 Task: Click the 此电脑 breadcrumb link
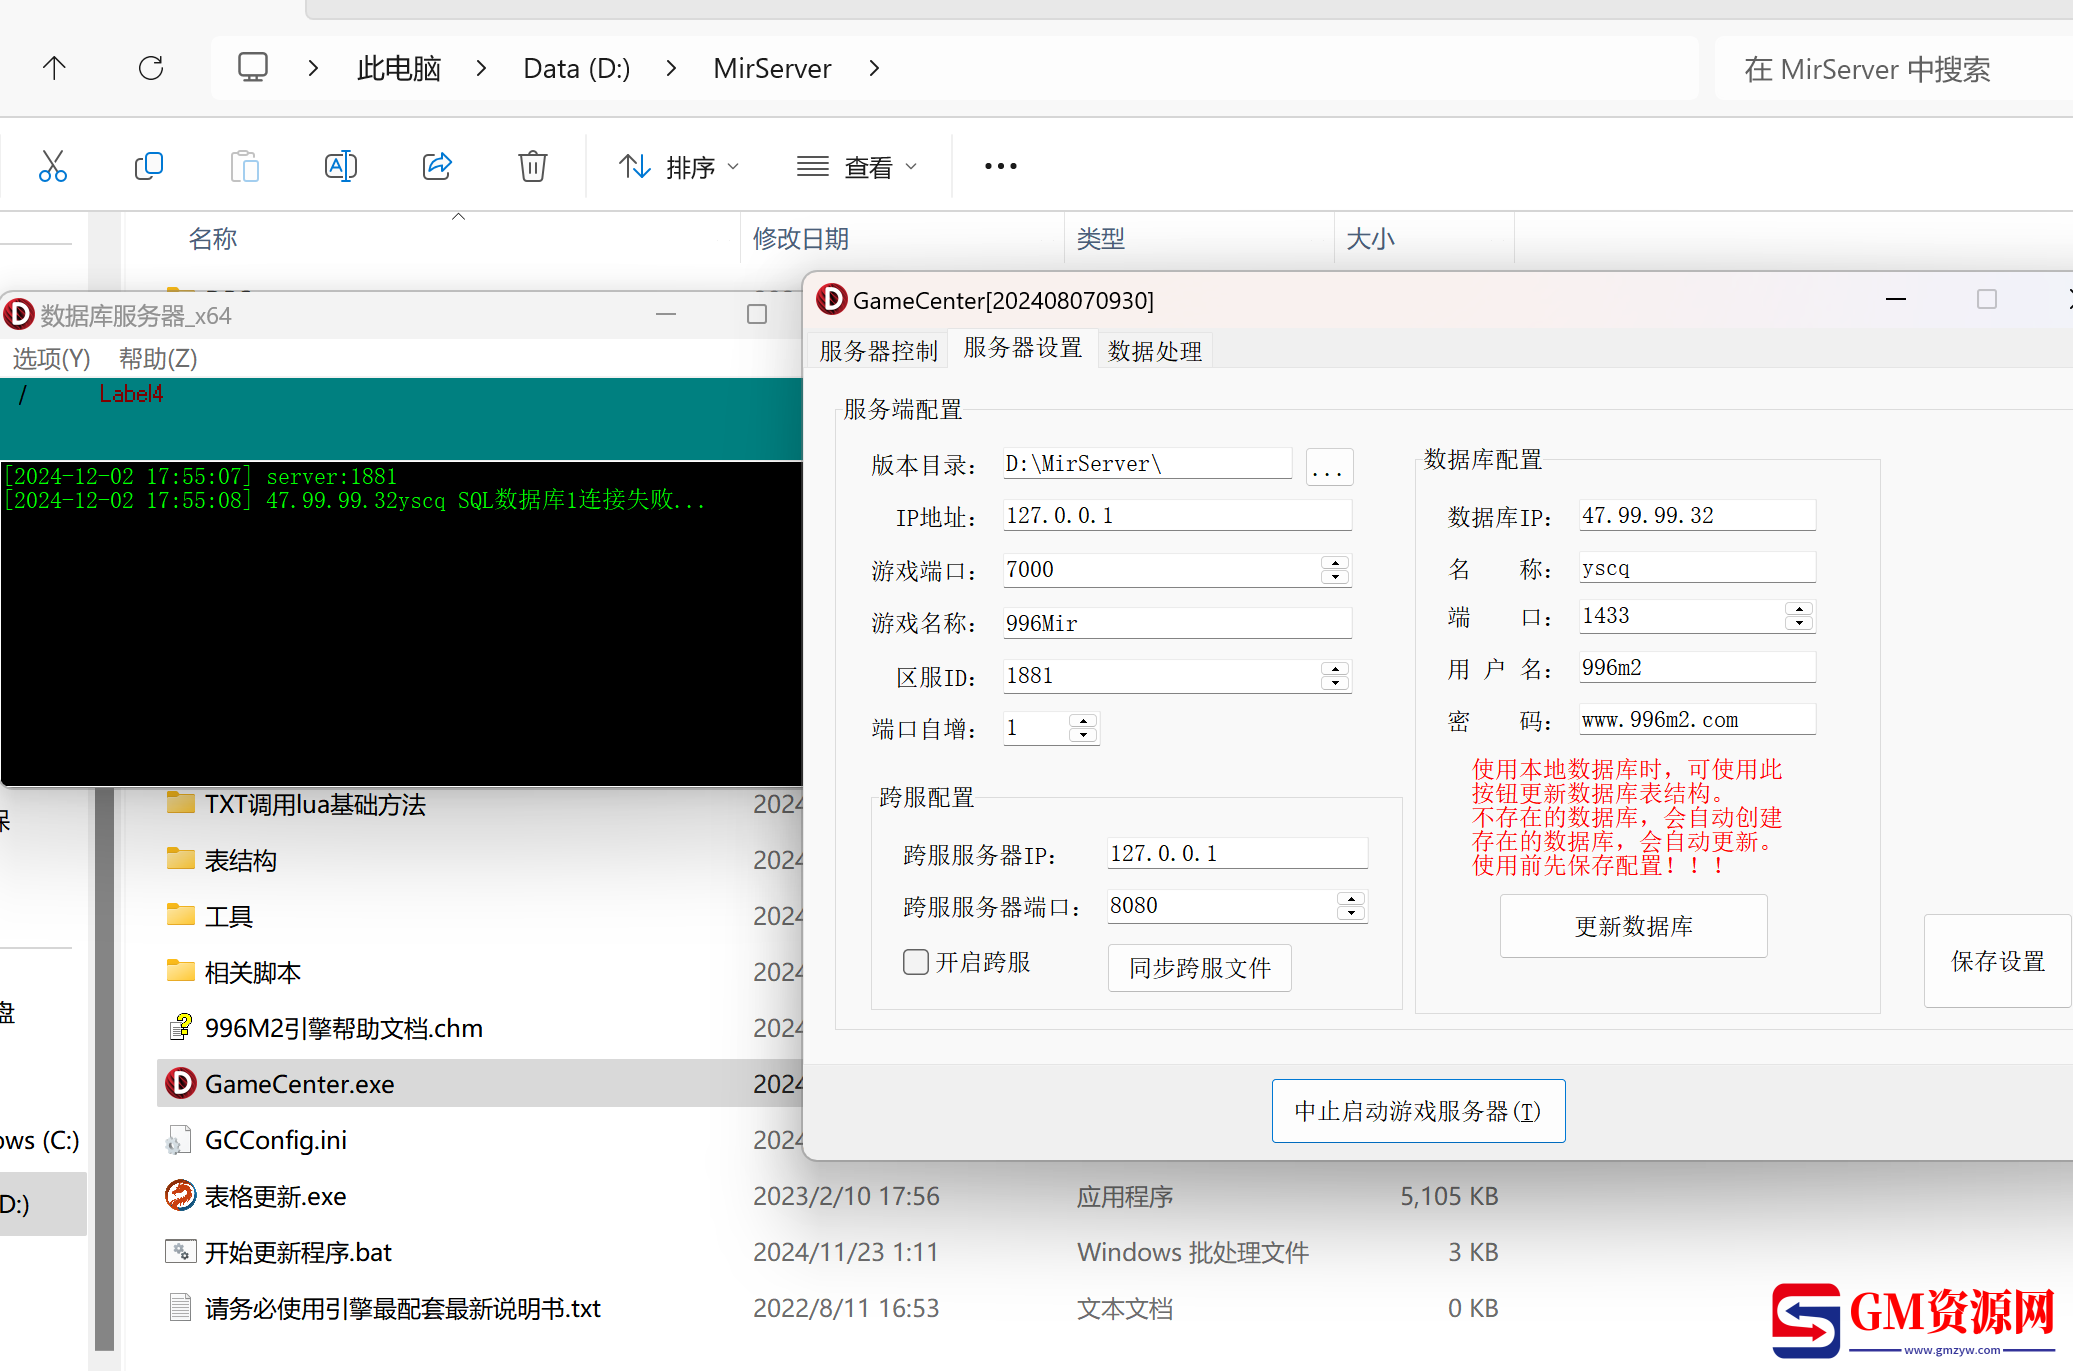tap(399, 68)
